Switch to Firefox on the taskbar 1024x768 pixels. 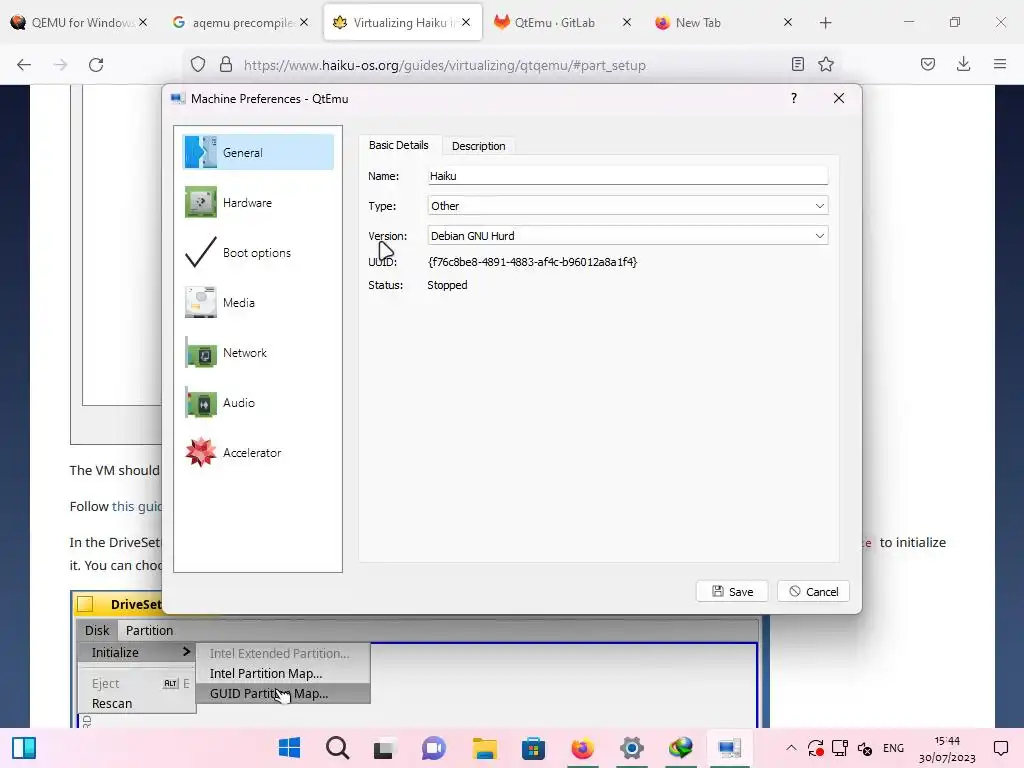tap(583, 748)
